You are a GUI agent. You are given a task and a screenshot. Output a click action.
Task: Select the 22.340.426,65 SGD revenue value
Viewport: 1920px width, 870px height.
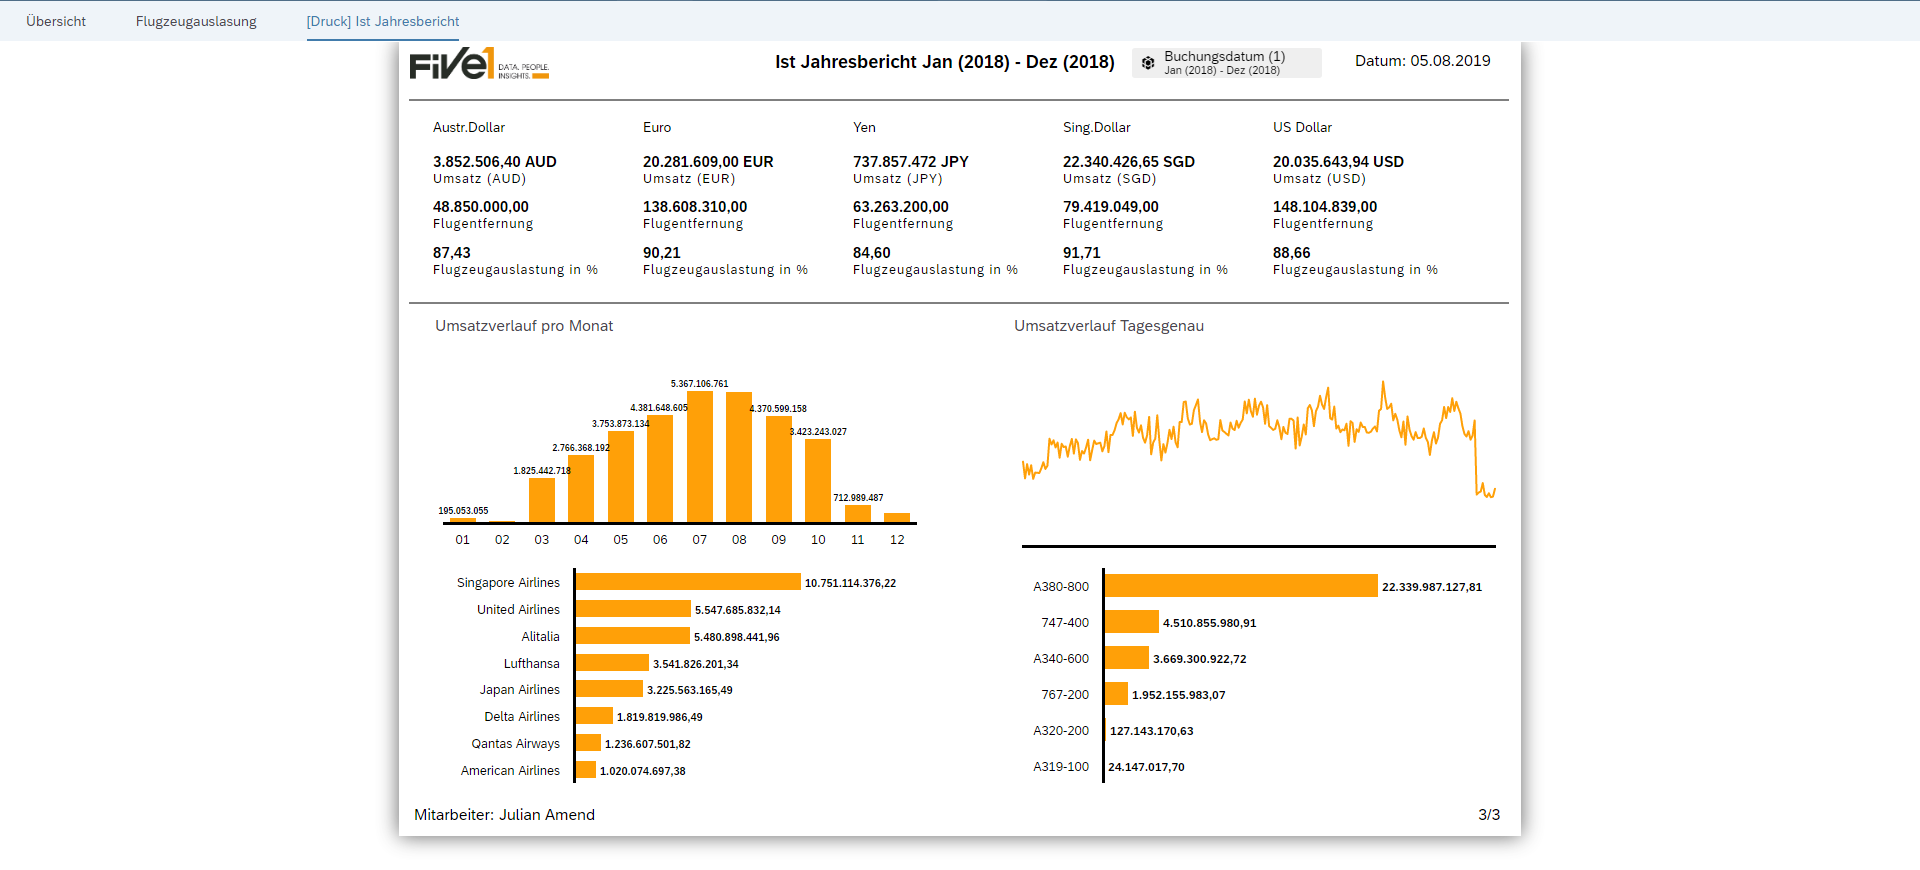tap(1129, 162)
